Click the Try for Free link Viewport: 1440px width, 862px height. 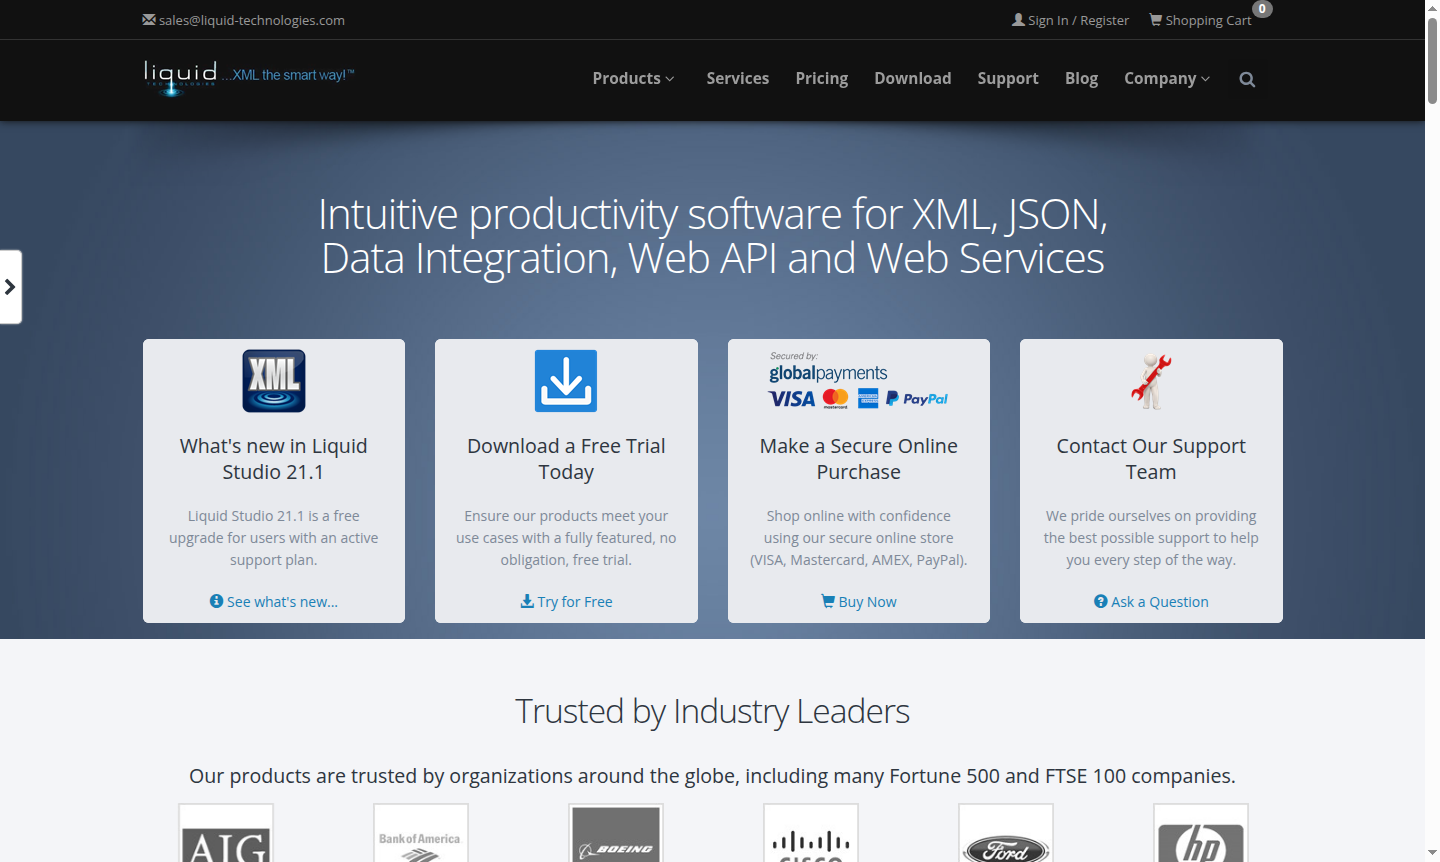coord(566,602)
